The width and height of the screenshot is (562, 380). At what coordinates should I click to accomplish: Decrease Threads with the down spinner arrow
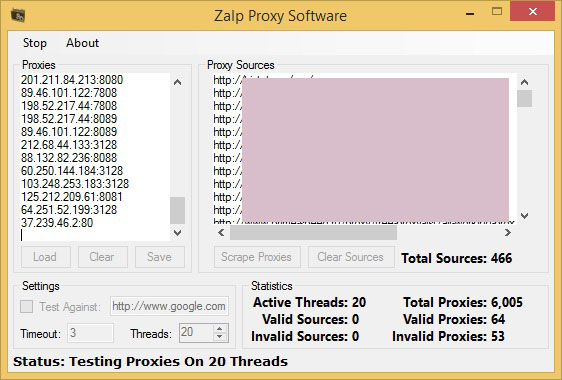(x=220, y=337)
